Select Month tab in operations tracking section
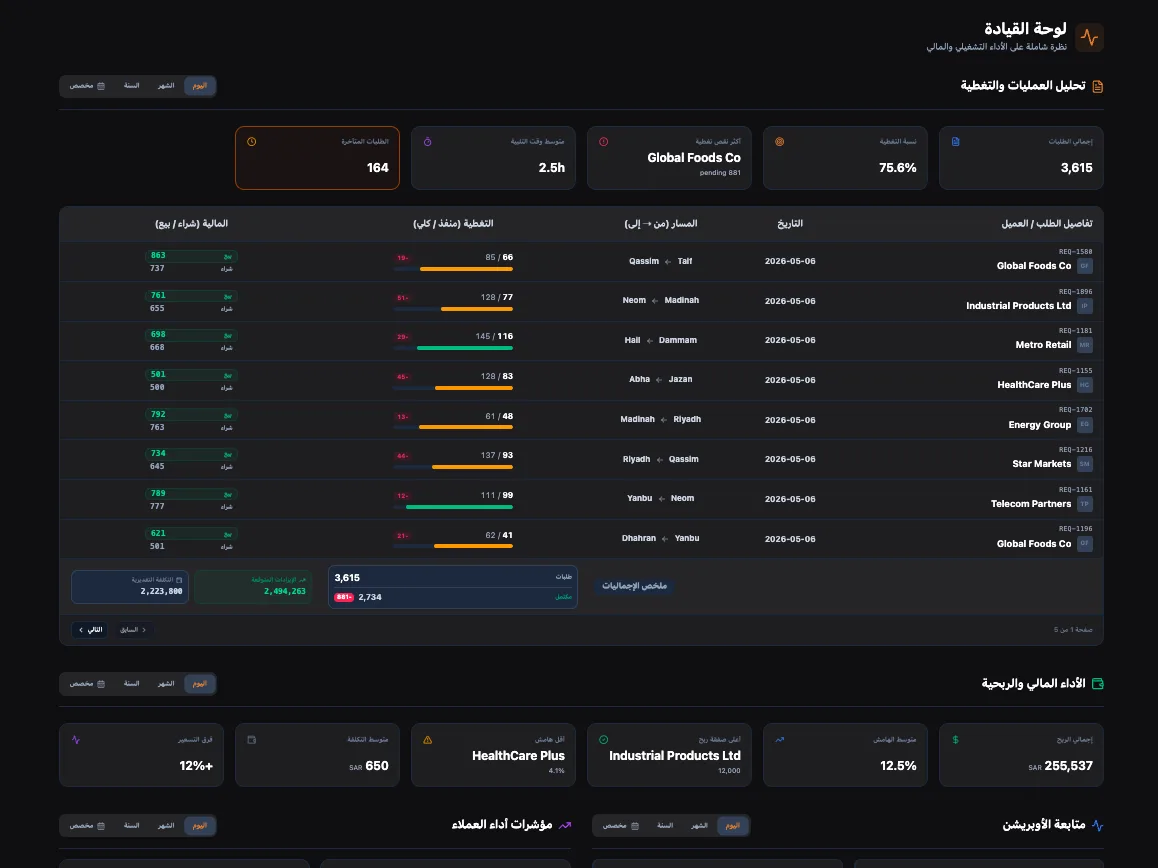This screenshot has width=1158, height=868. coord(699,825)
